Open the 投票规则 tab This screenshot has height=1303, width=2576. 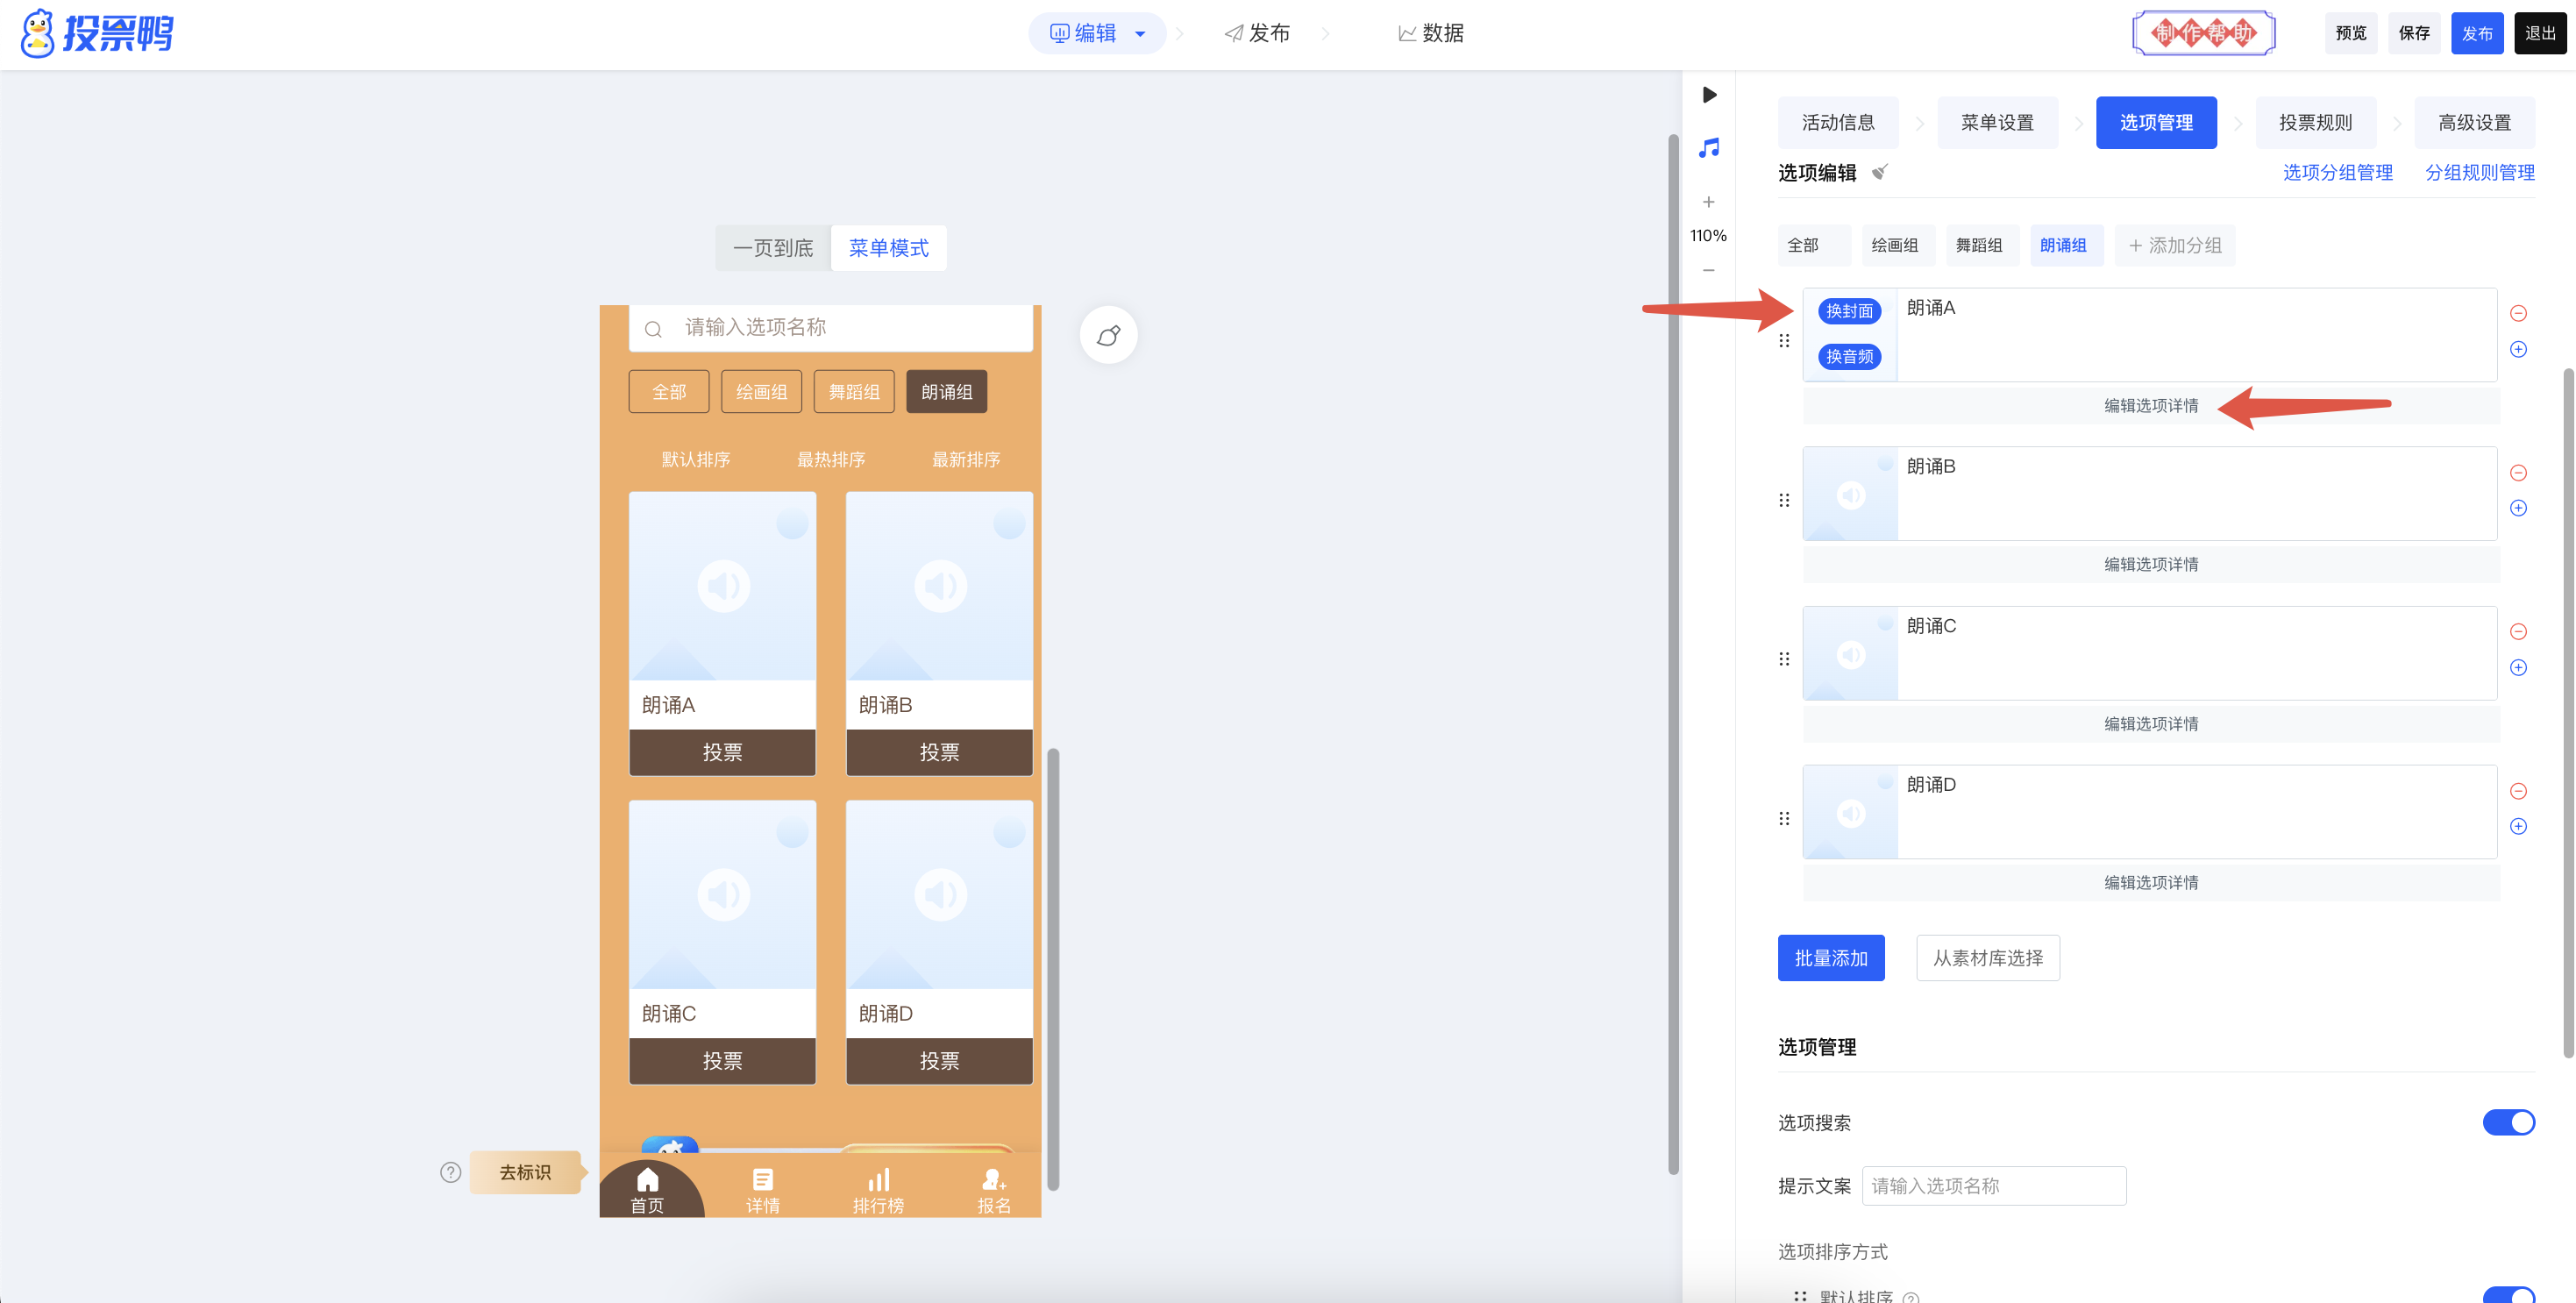pos(2315,123)
